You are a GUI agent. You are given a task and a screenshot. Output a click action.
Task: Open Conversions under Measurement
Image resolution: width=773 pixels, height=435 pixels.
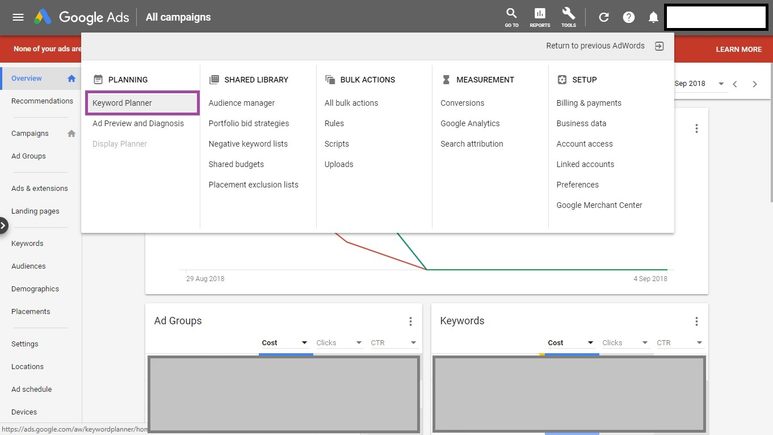[462, 103]
